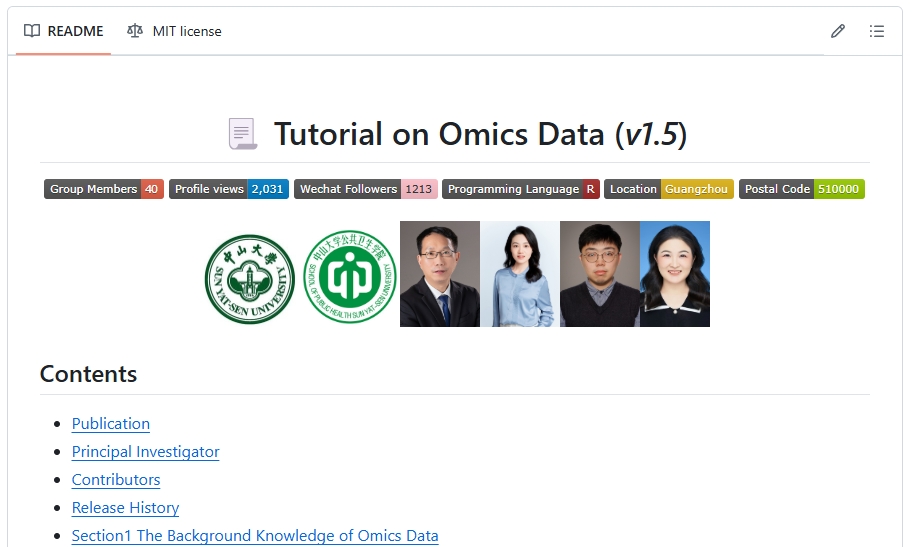Open the Release History link

125,508
